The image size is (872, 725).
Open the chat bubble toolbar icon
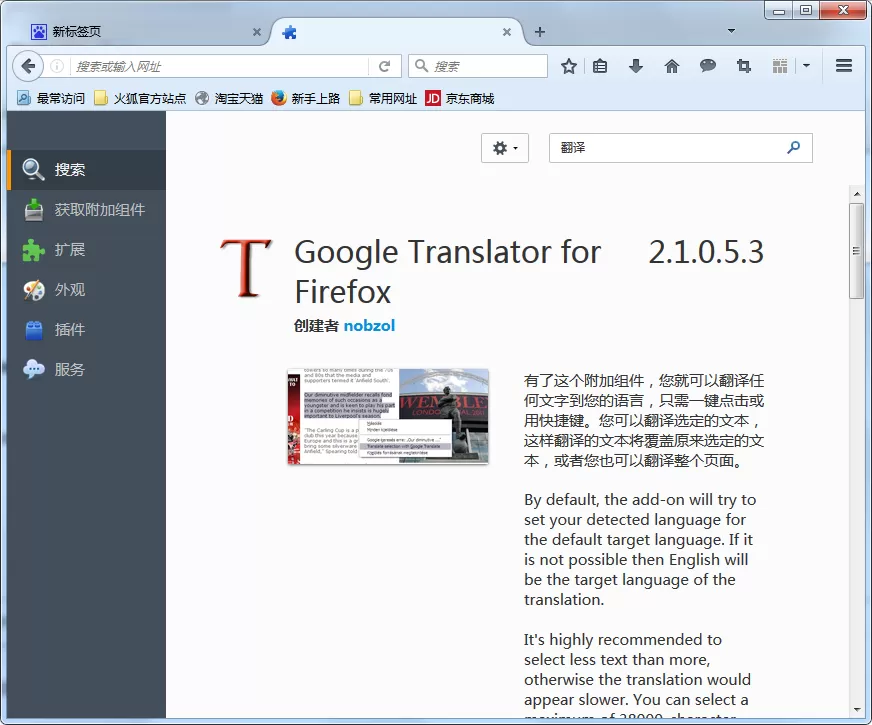click(708, 67)
